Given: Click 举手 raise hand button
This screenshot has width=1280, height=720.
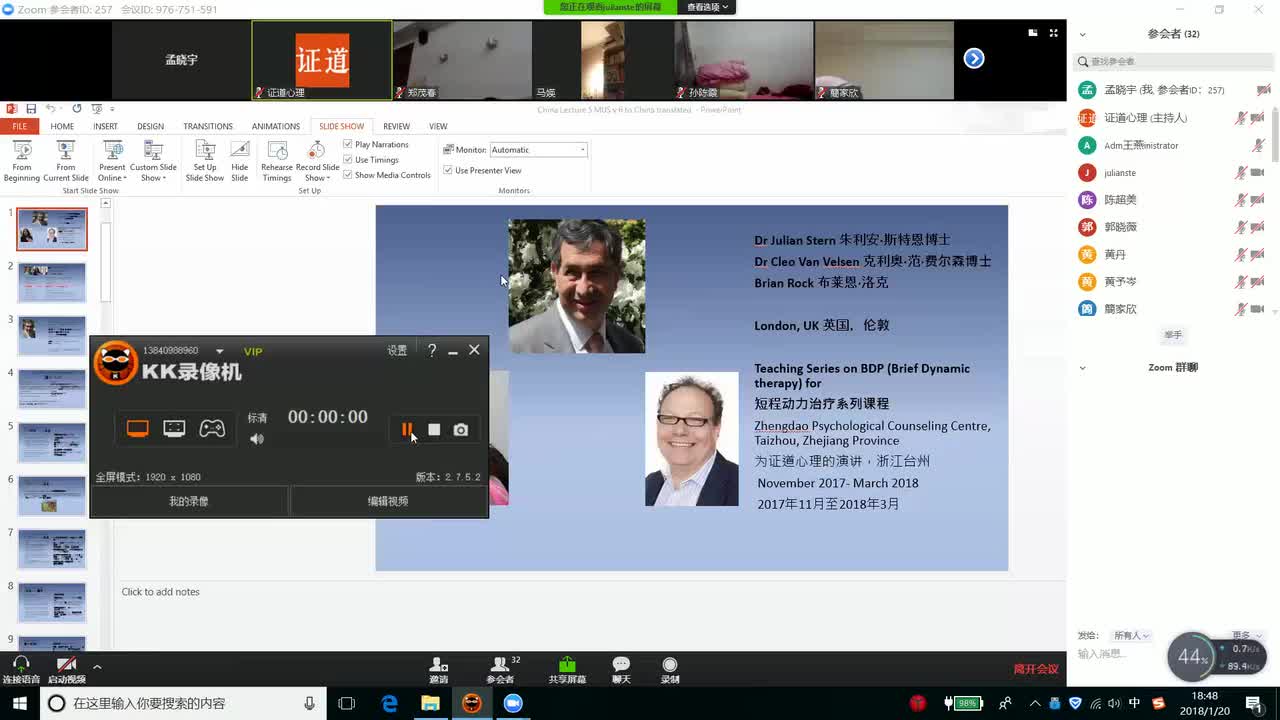Looking at the screenshot, I should tap(1173, 335).
